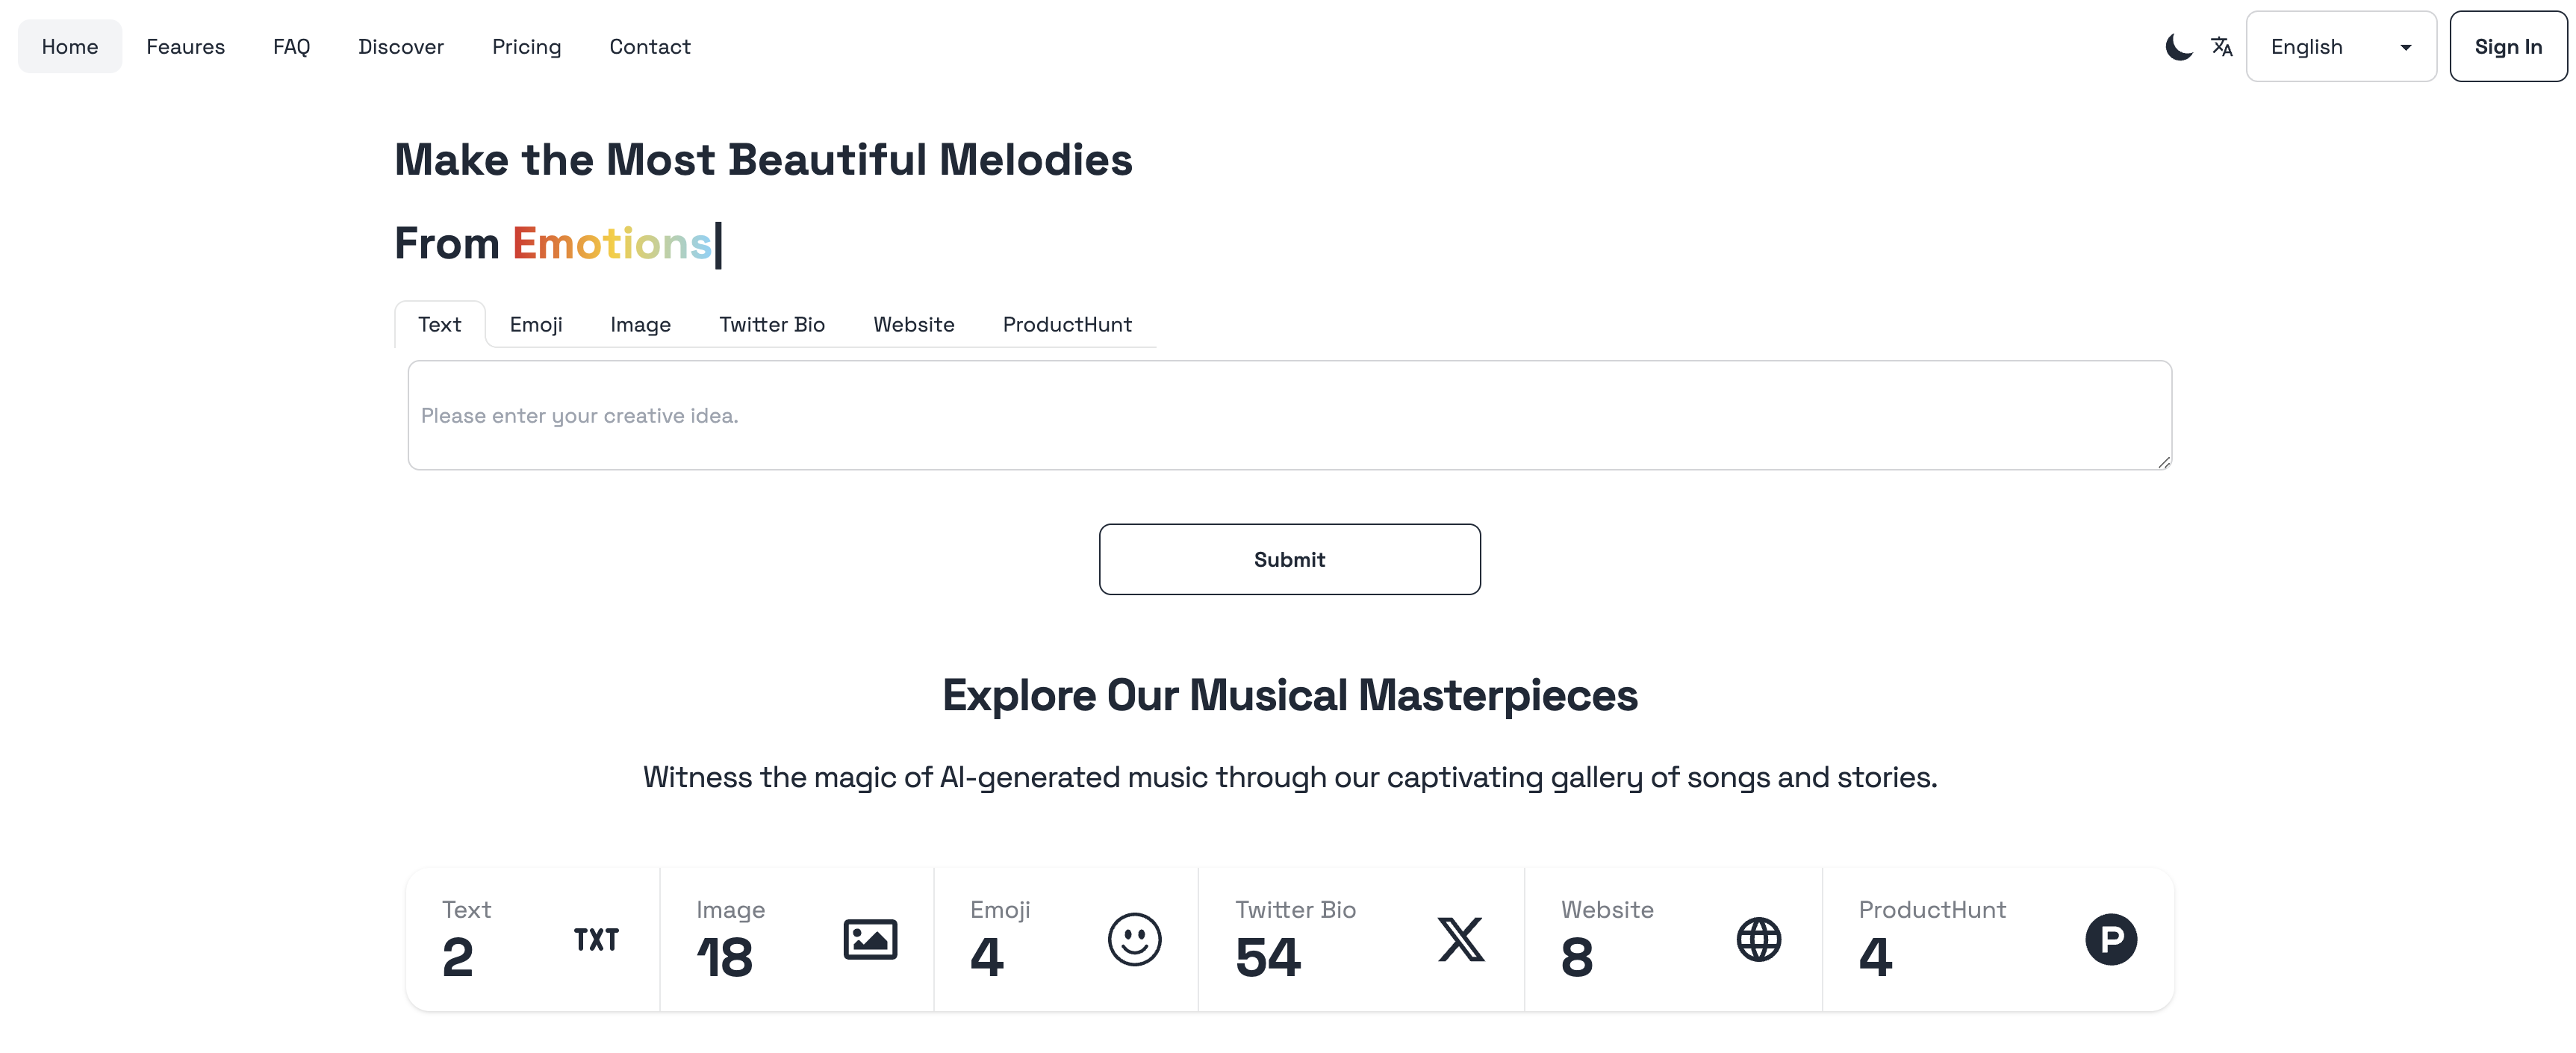Click the translate language icon
This screenshot has width=2576, height=1053.
tap(2221, 47)
